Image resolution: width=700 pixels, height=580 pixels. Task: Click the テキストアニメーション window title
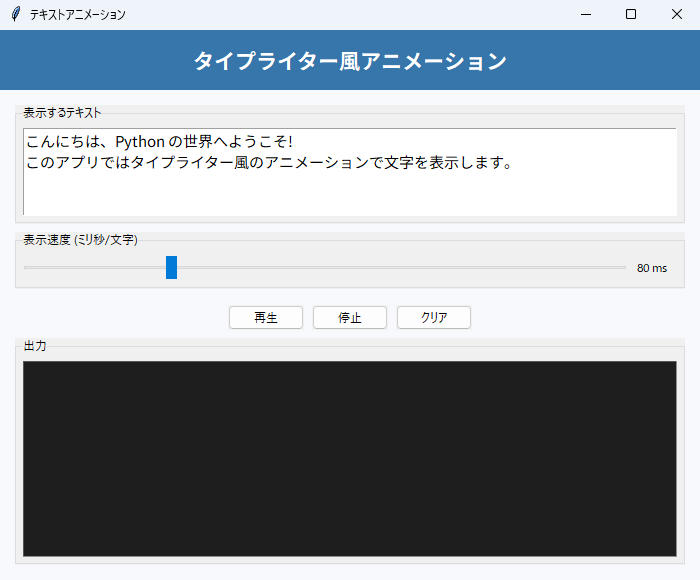pos(78,15)
